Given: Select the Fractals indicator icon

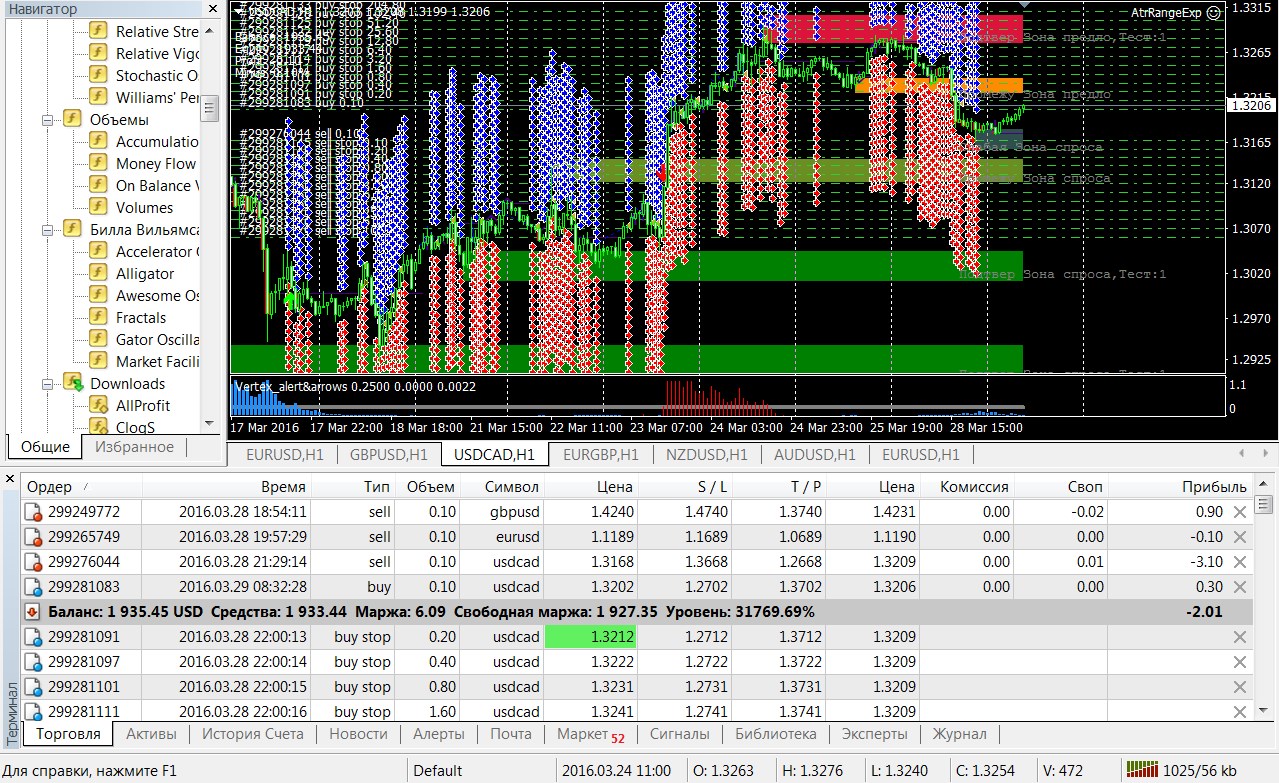Looking at the screenshot, I should click(98, 317).
